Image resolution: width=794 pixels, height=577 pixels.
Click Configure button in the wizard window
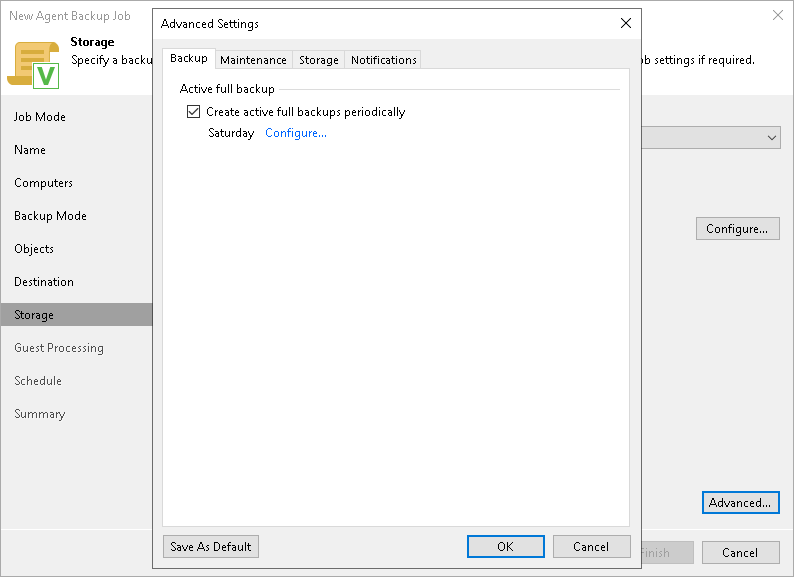pos(737,229)
